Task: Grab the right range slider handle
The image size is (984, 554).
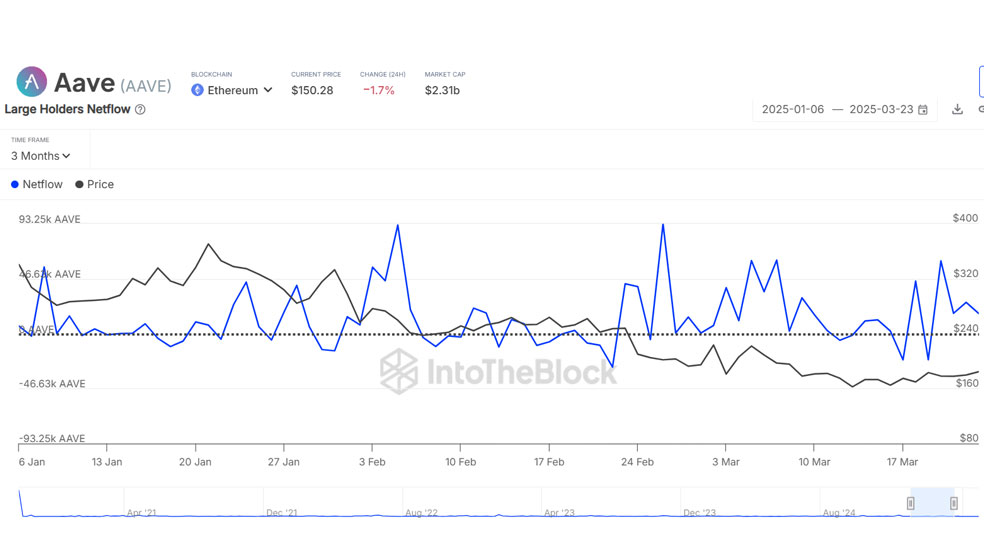Action: coord(954,503)
